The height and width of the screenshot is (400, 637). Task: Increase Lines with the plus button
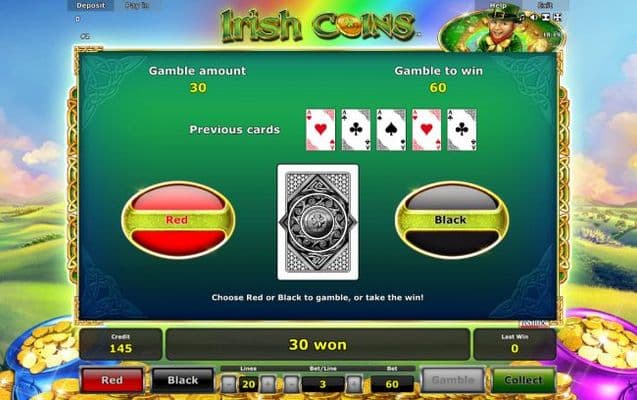(268, 384)
